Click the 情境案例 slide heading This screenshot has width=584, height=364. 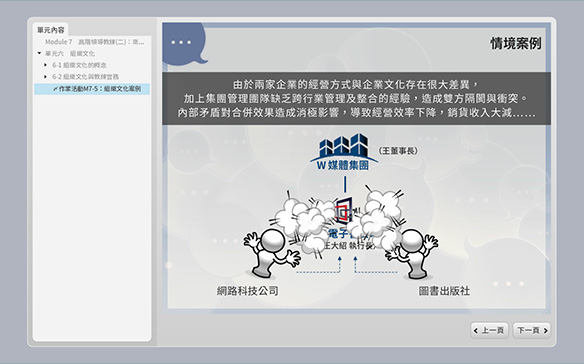[x=515, y=44]
